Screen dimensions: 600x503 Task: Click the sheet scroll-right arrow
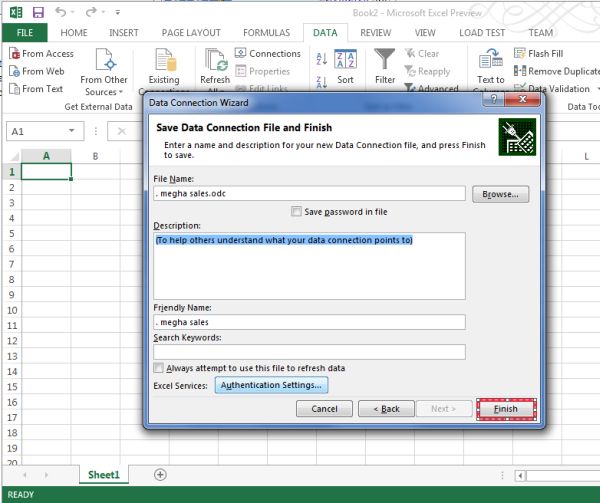tap(46, 475)
